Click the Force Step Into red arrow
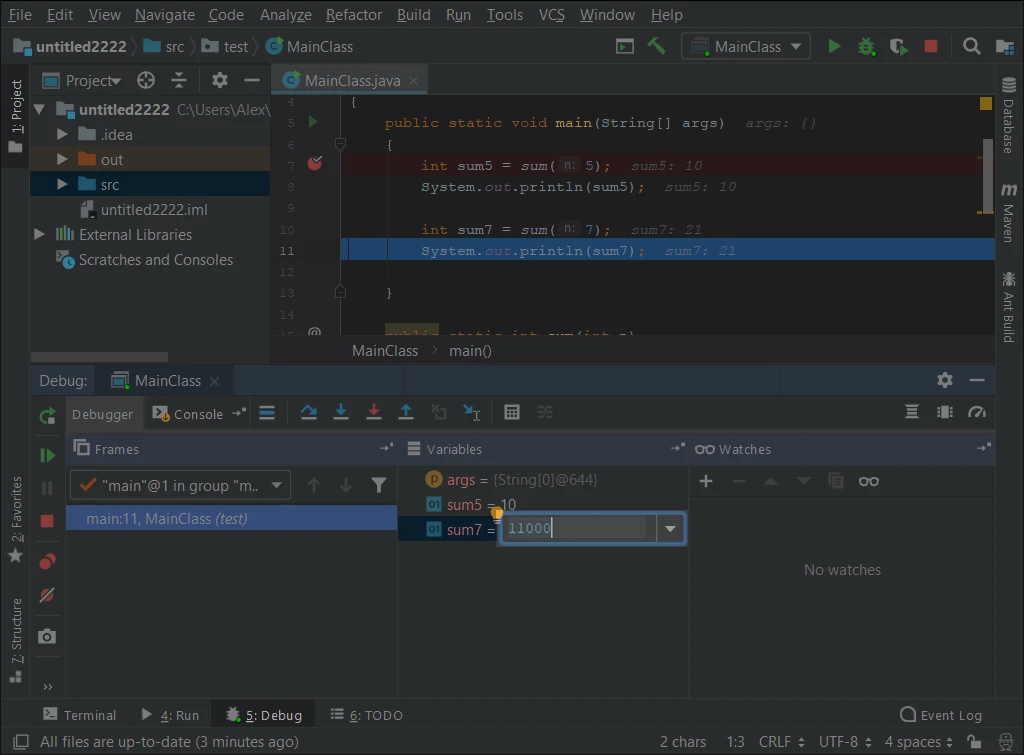Image resolution: width=1024 pixels, height=755 pixels. coord(374,412)
